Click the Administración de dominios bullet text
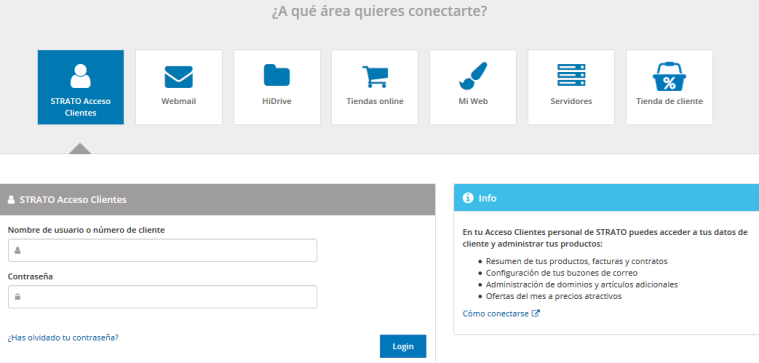Image resolution: width=759 pixels, height=363 pixels. click(x=582, y=284)
